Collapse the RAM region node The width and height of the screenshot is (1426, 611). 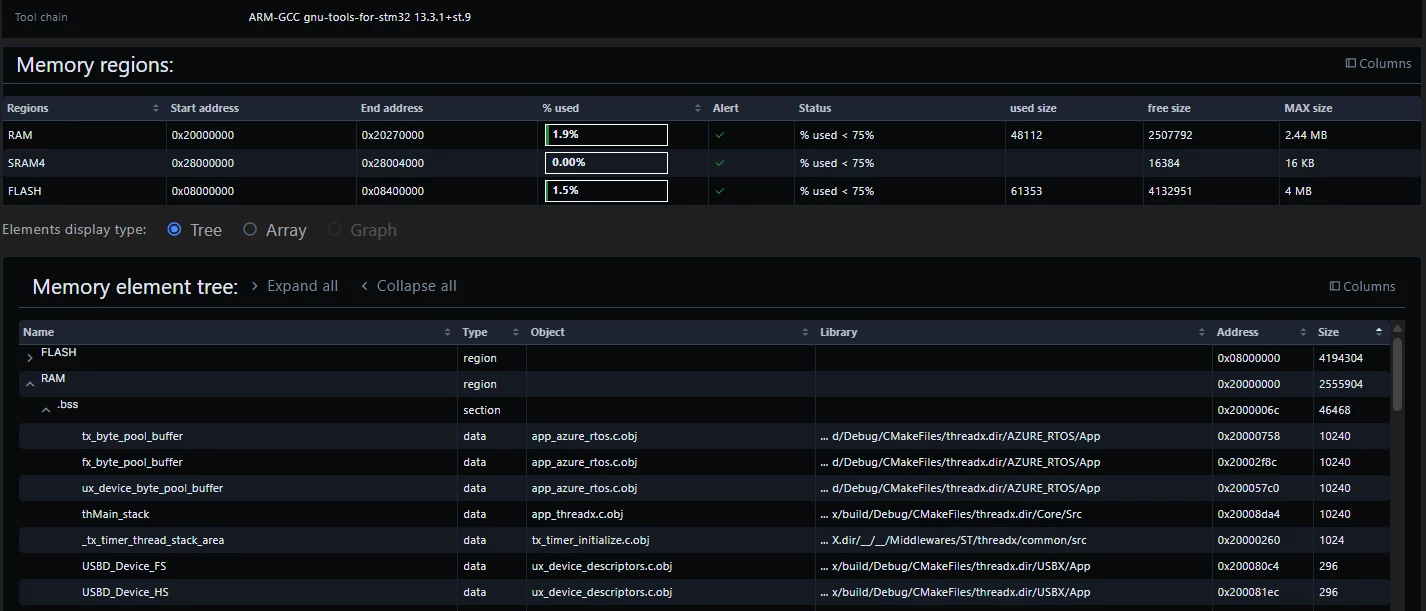tap(30, 382)
